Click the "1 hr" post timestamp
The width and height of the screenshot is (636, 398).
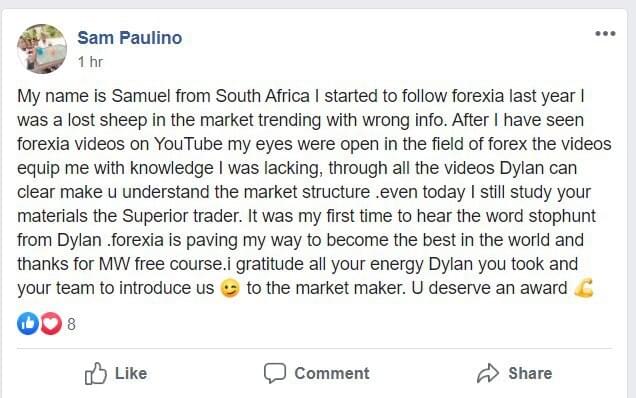pos(90,62)
